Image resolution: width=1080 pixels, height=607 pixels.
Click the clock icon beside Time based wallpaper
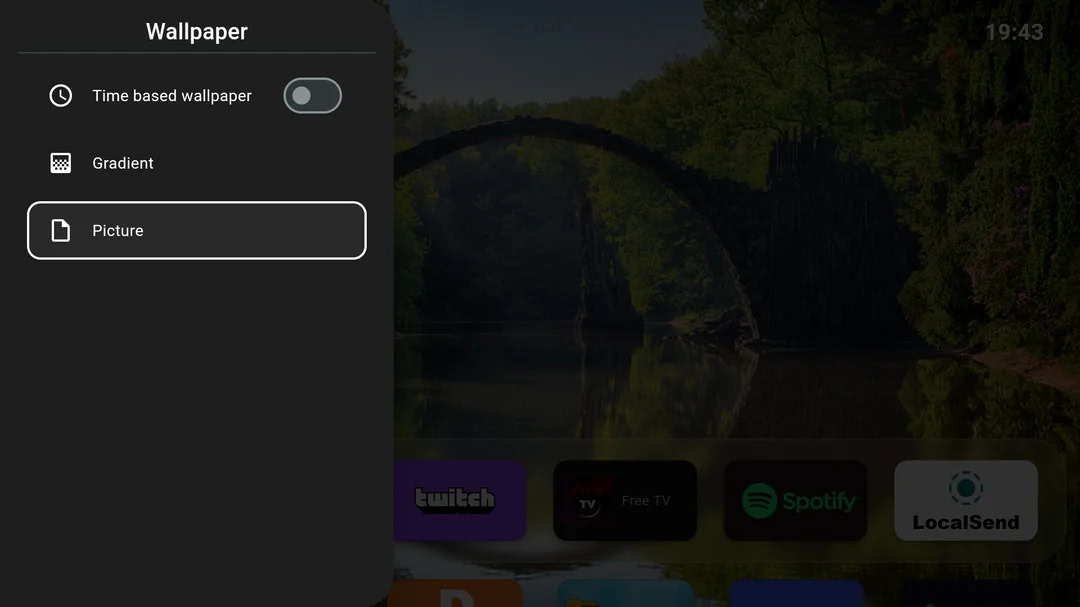point(60,95)
